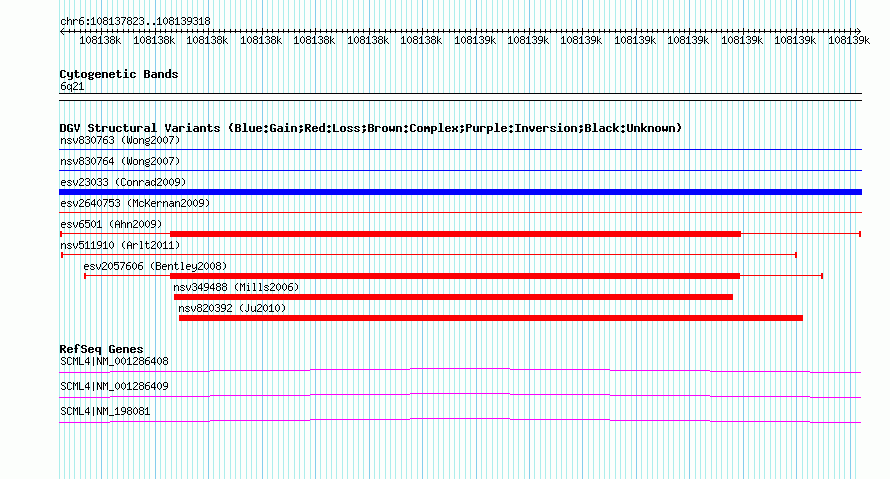Click the thin red line under esv2640753 (McKernan2009)
The width and height of the screenshot is (890, 479).
pyautogui.click(x=460, y=213)
